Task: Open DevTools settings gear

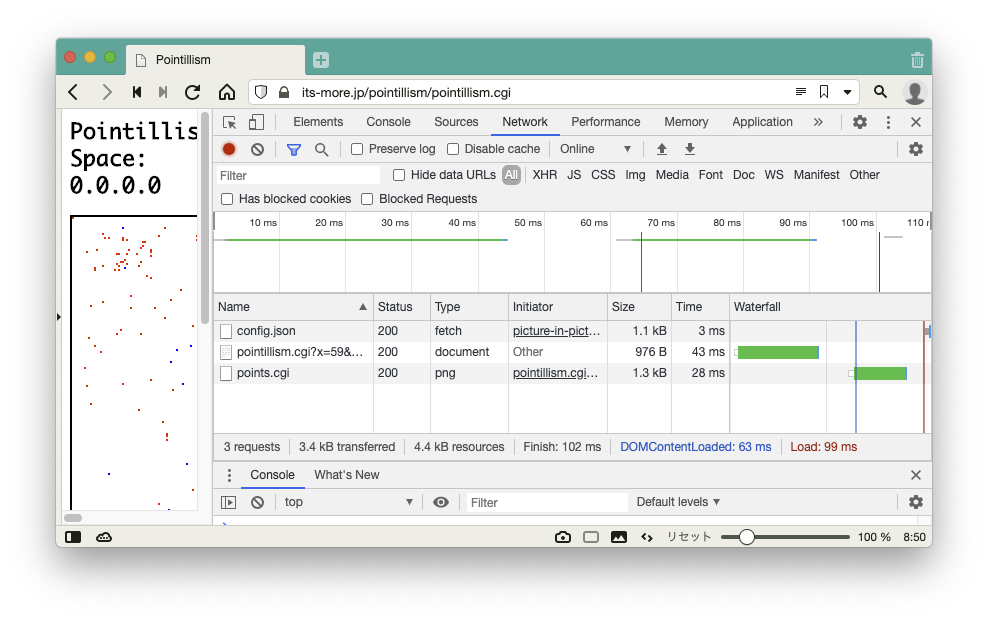Action: click(860, 122)
